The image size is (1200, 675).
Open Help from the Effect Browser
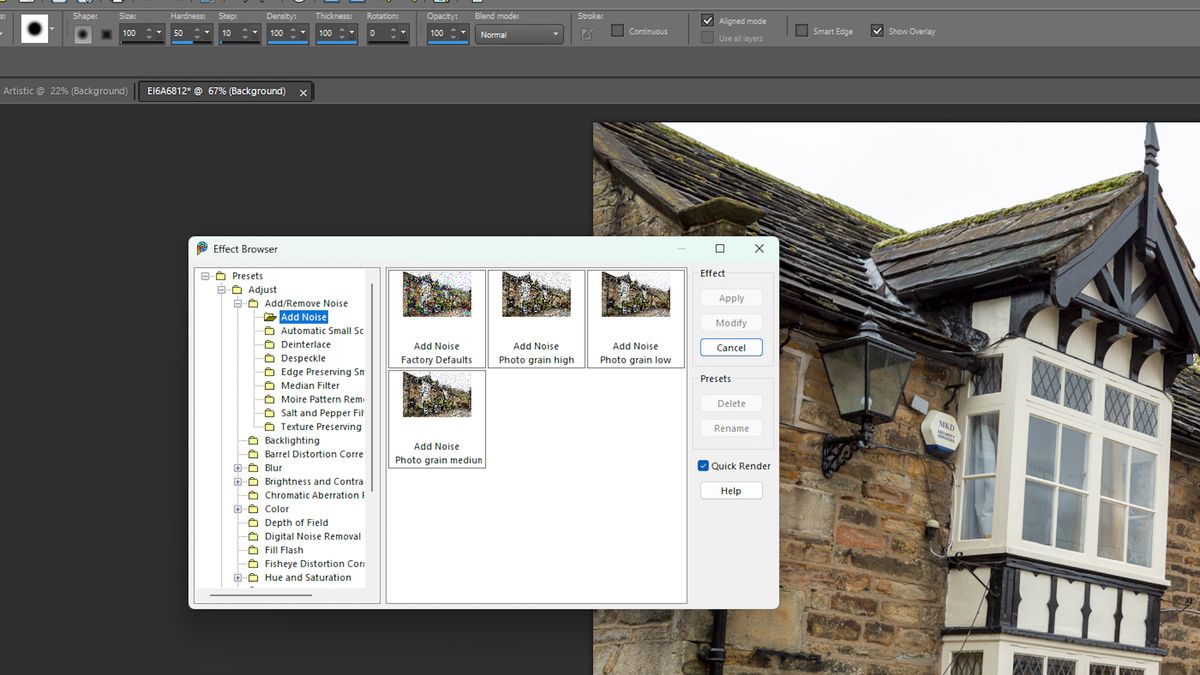tap(731, 490)
